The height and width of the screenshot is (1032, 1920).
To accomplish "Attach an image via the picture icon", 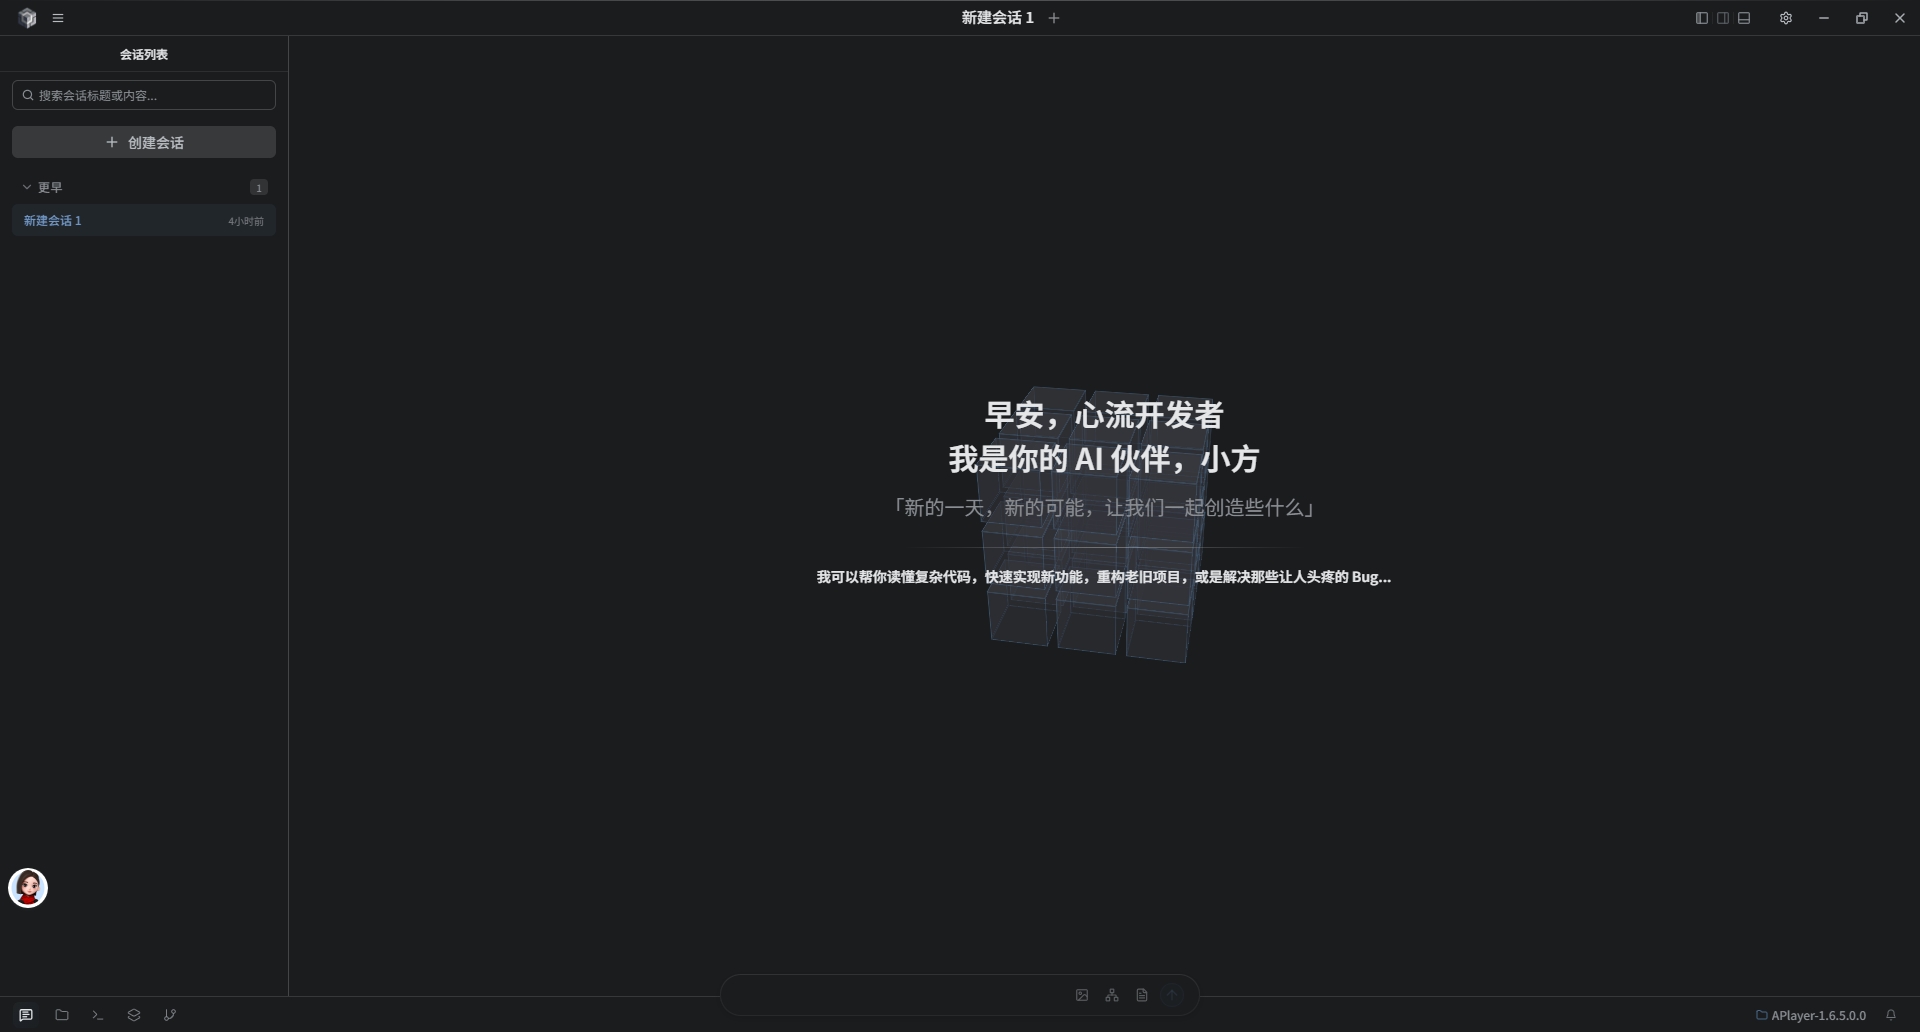I will pos(1082,995).
